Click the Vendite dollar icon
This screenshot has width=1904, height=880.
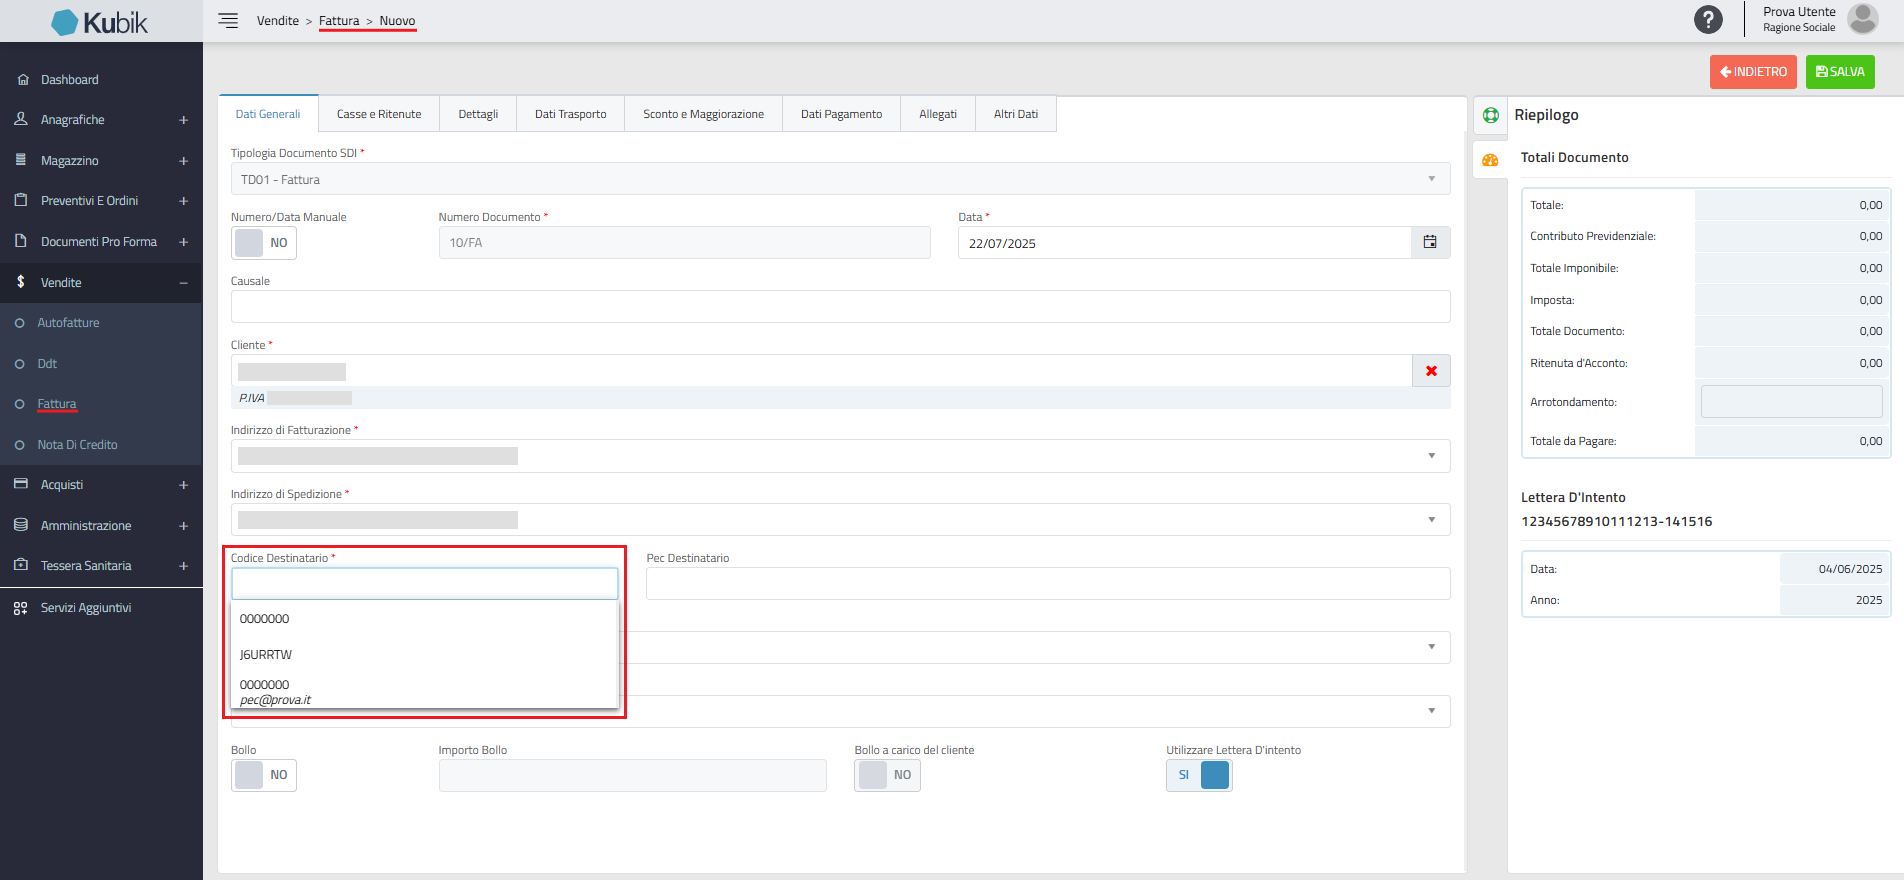[21, 282]
